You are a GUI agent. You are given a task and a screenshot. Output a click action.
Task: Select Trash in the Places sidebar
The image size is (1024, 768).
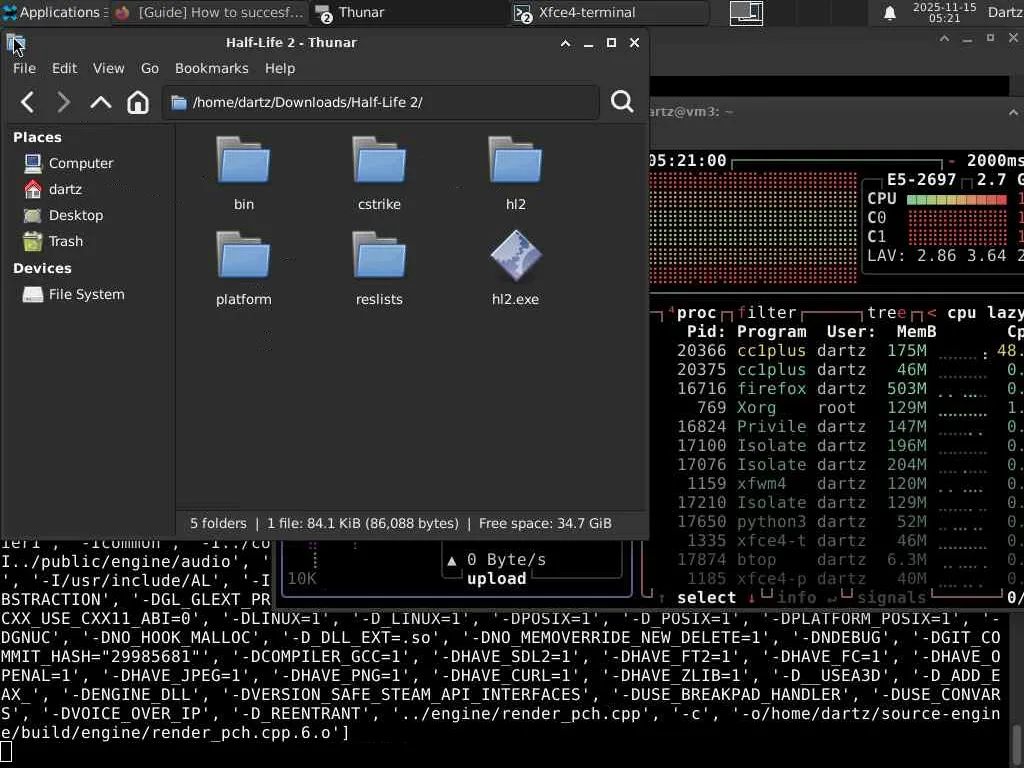pyautogui.click(x=65, y=241)
